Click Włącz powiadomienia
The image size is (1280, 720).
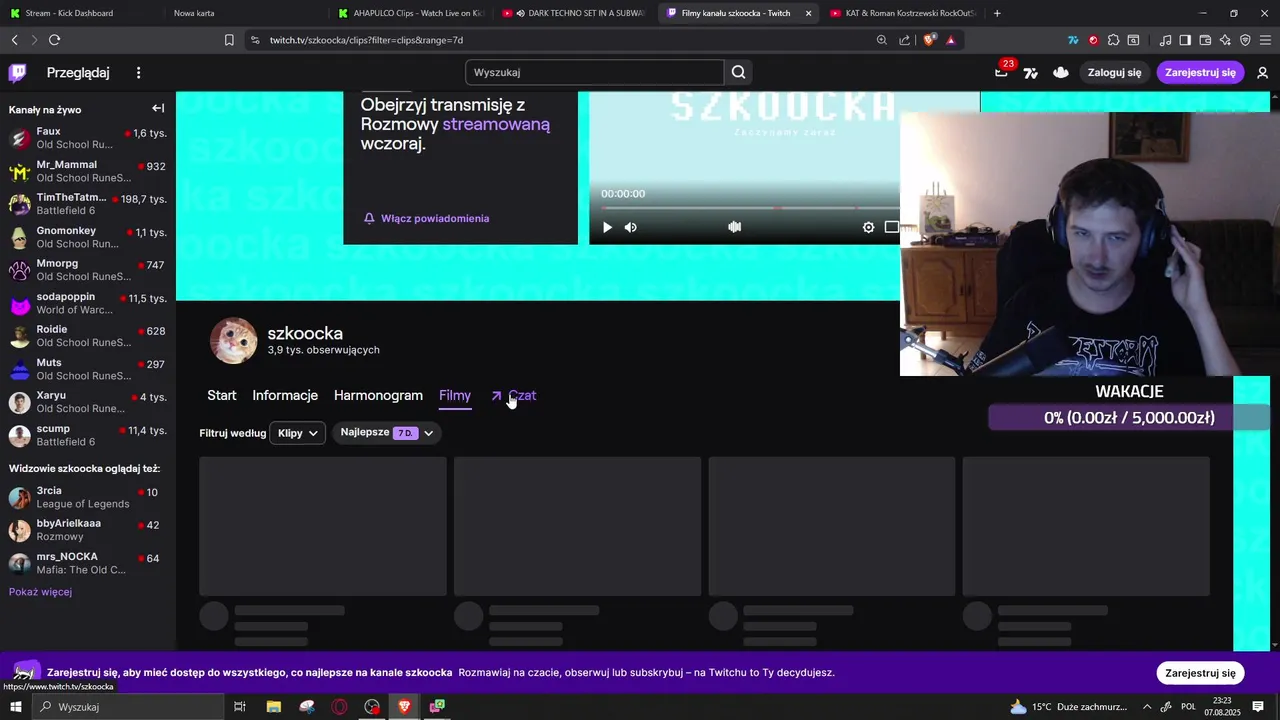427,218
